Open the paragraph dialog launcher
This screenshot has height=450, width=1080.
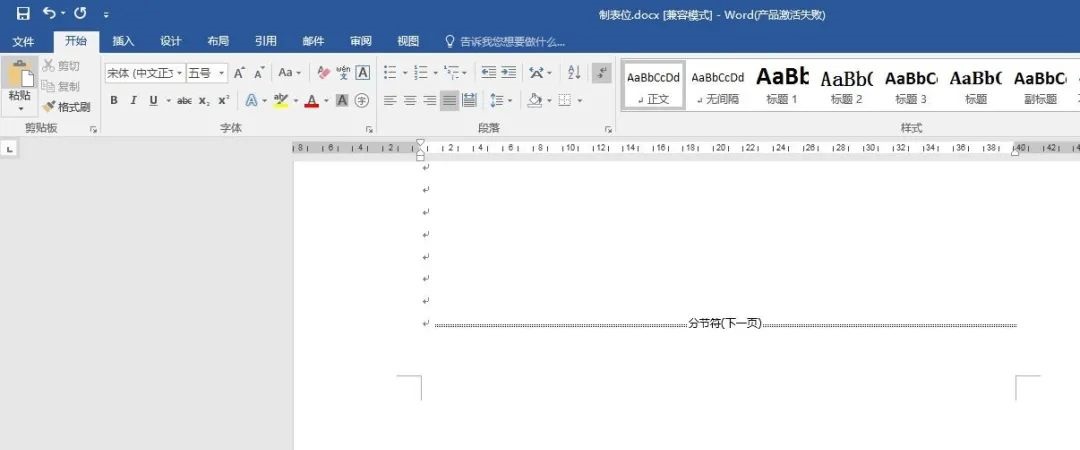pyautogui.click(x=608, y=130)
